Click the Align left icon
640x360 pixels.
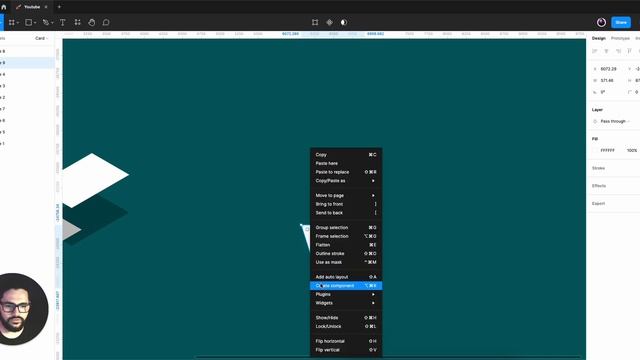tap(595, 51)
